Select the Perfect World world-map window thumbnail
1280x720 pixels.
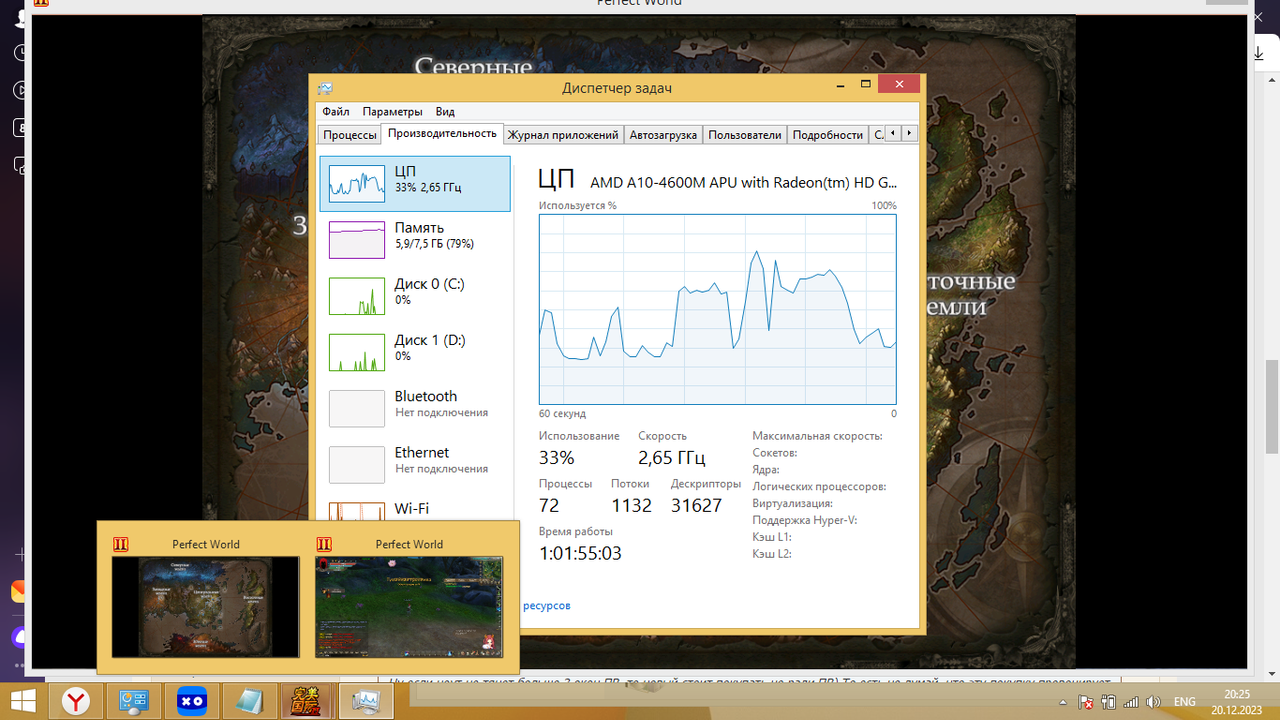tap(205, 606)
